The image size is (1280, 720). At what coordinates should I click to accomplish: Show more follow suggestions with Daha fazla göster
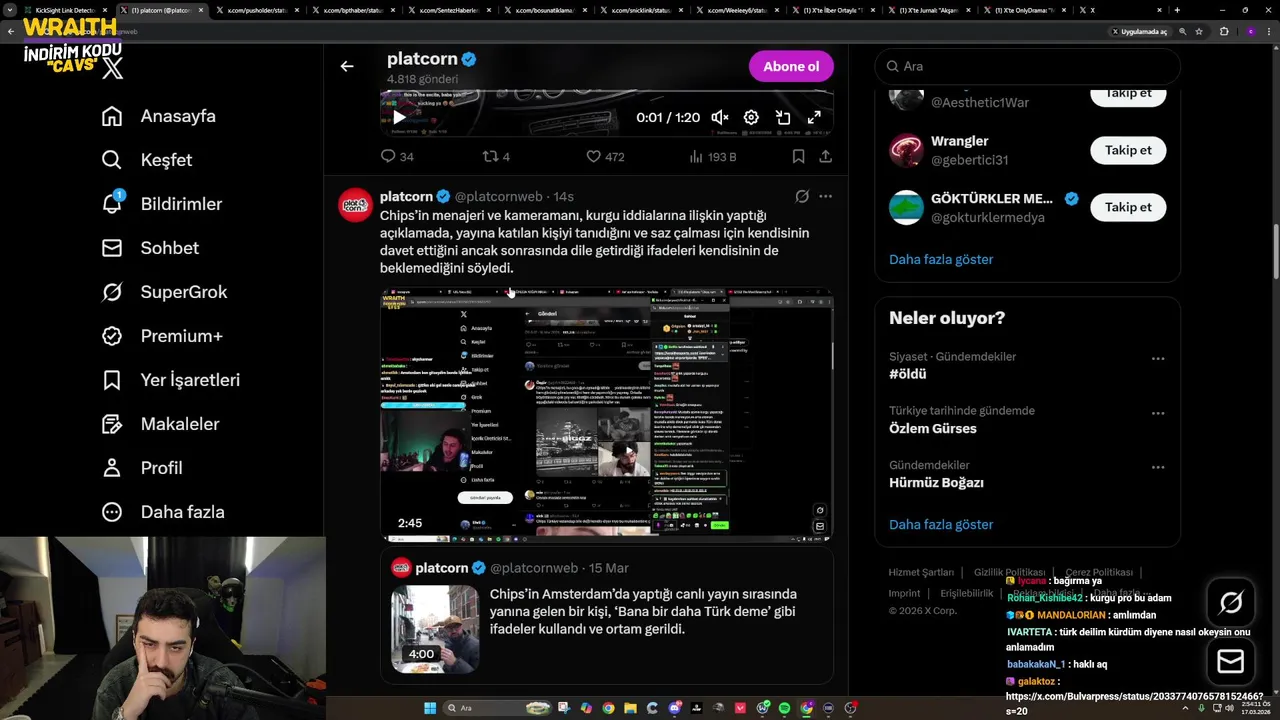[941, 259]
